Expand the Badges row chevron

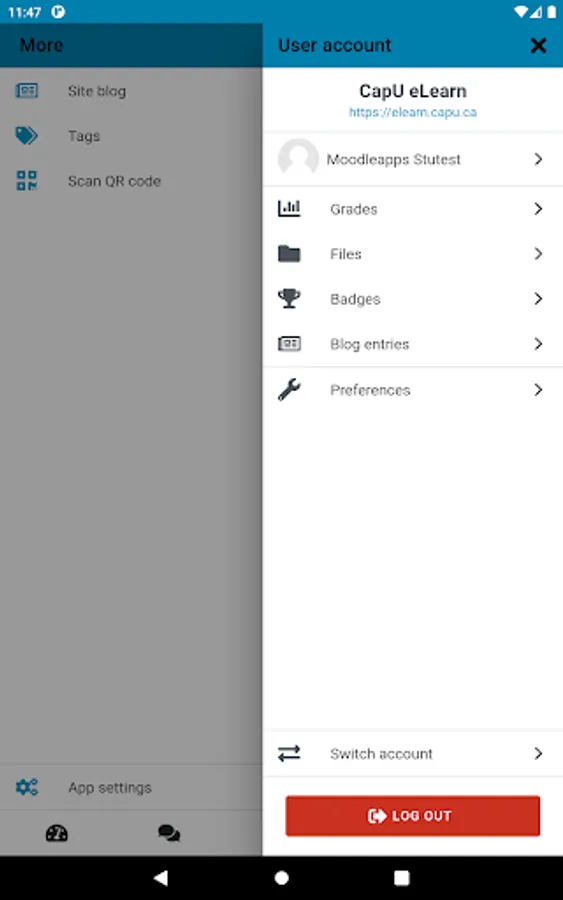point(538,298)
